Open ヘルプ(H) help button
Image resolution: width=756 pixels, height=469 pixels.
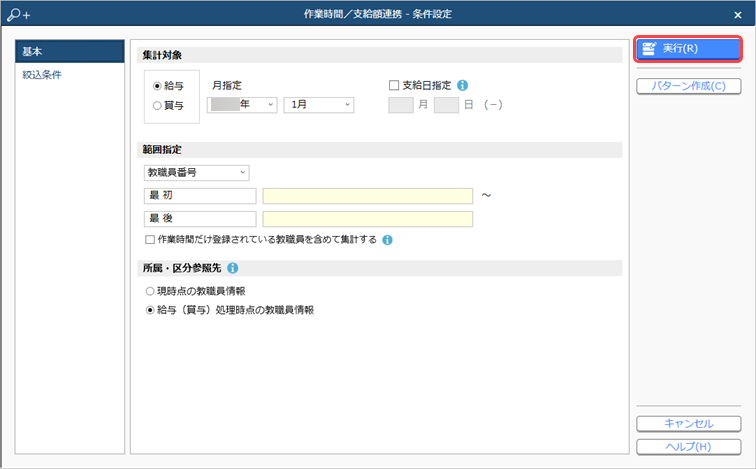[x=688, y=447]
